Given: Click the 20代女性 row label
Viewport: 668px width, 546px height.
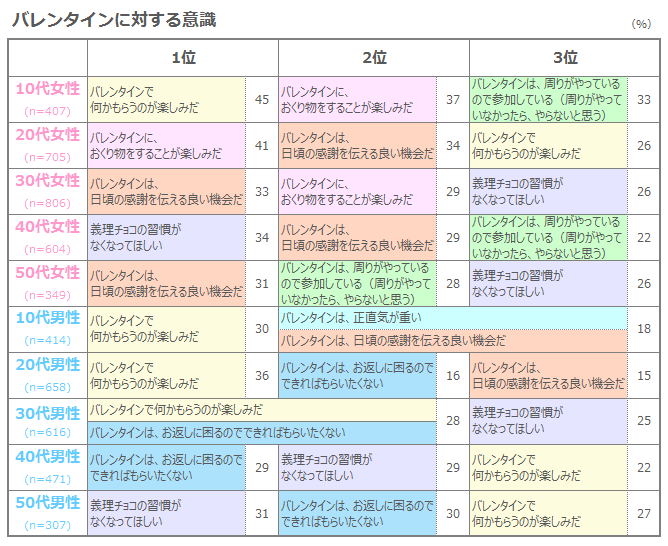Looking at the screenshot, I should point(48,135).
